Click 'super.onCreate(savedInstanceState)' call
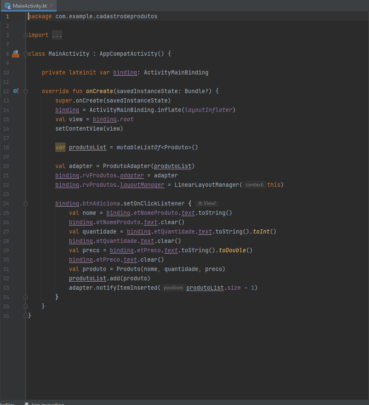Image resolution: width=369 pixels, height=405 pixels. (113, 100)
